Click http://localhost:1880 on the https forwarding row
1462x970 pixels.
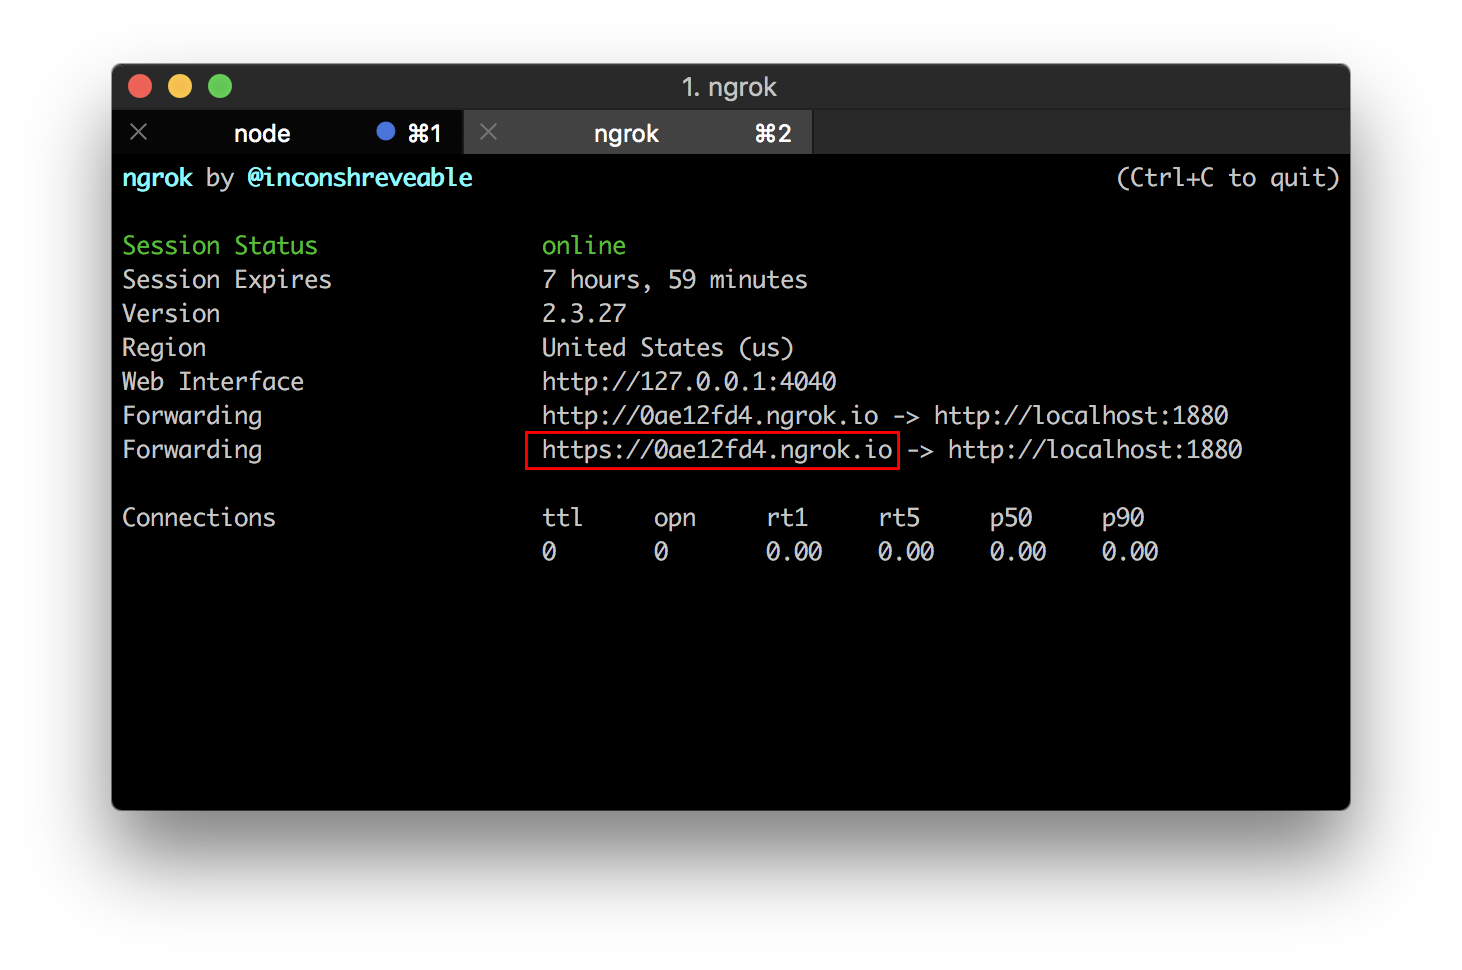pyautogui.click(x=1095, y=450)
